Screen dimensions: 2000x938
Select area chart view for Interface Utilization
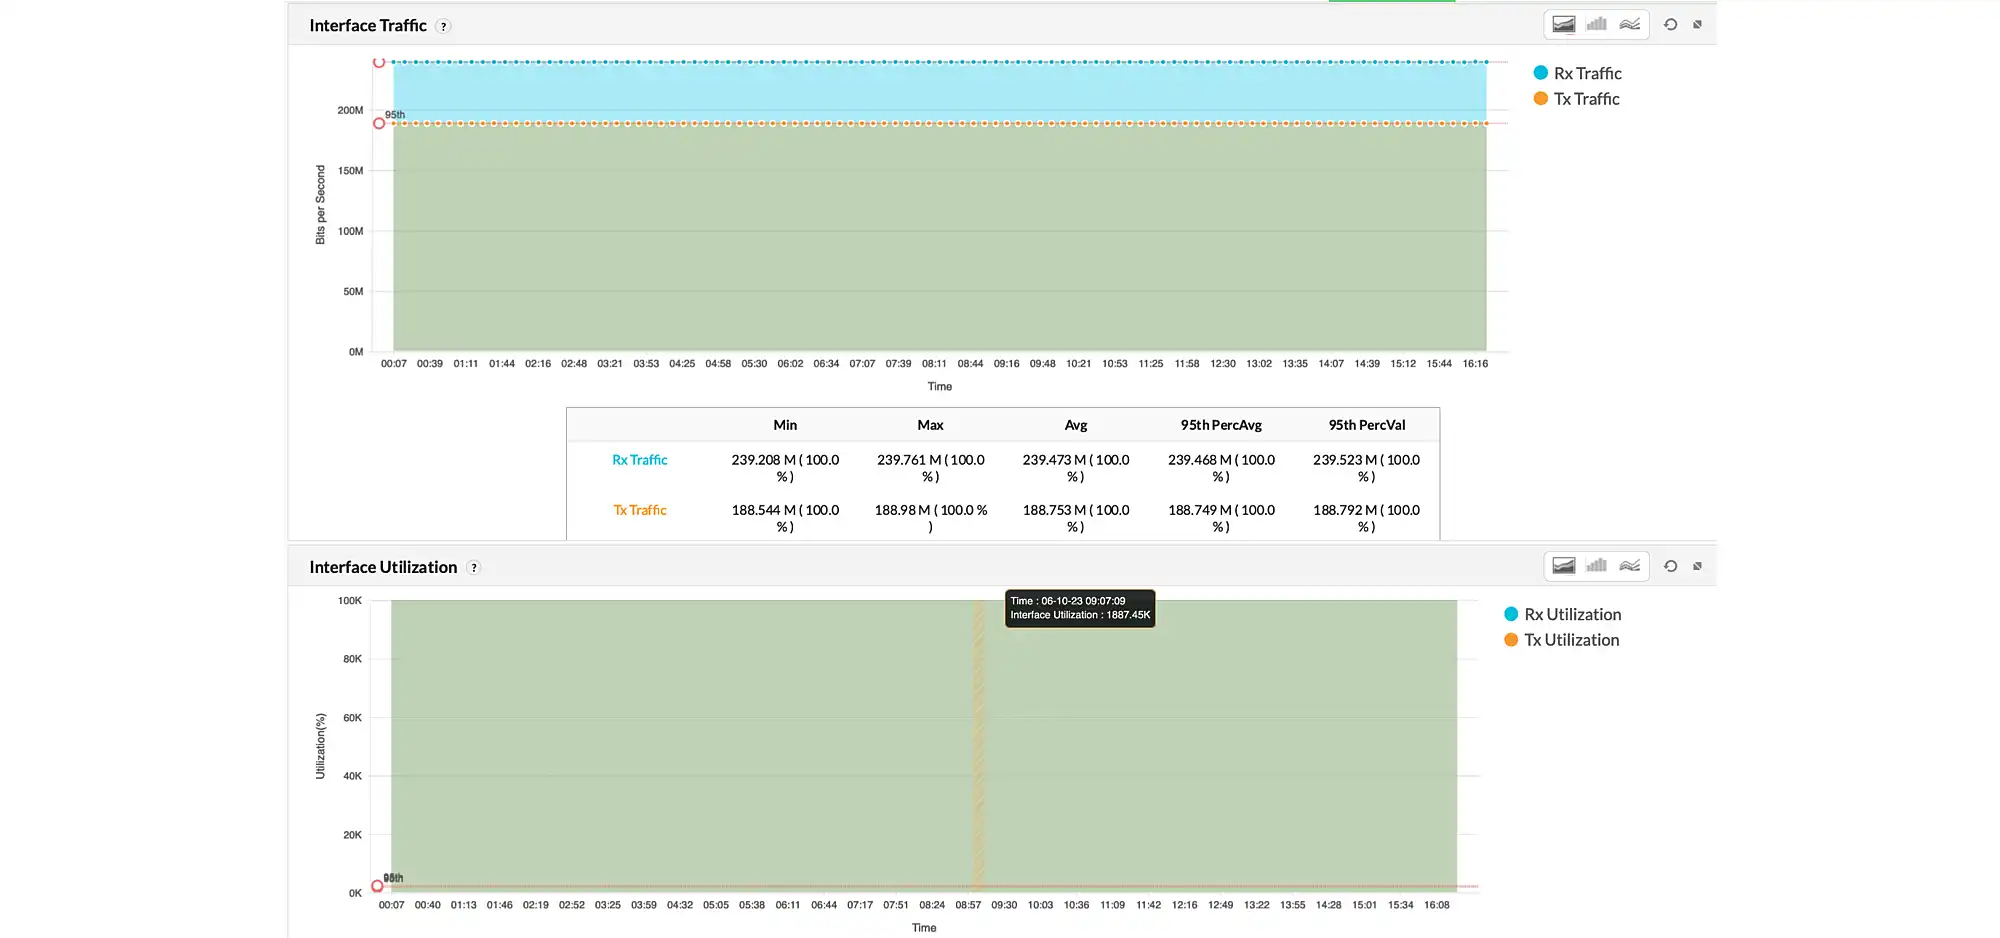pos(1562,565)
